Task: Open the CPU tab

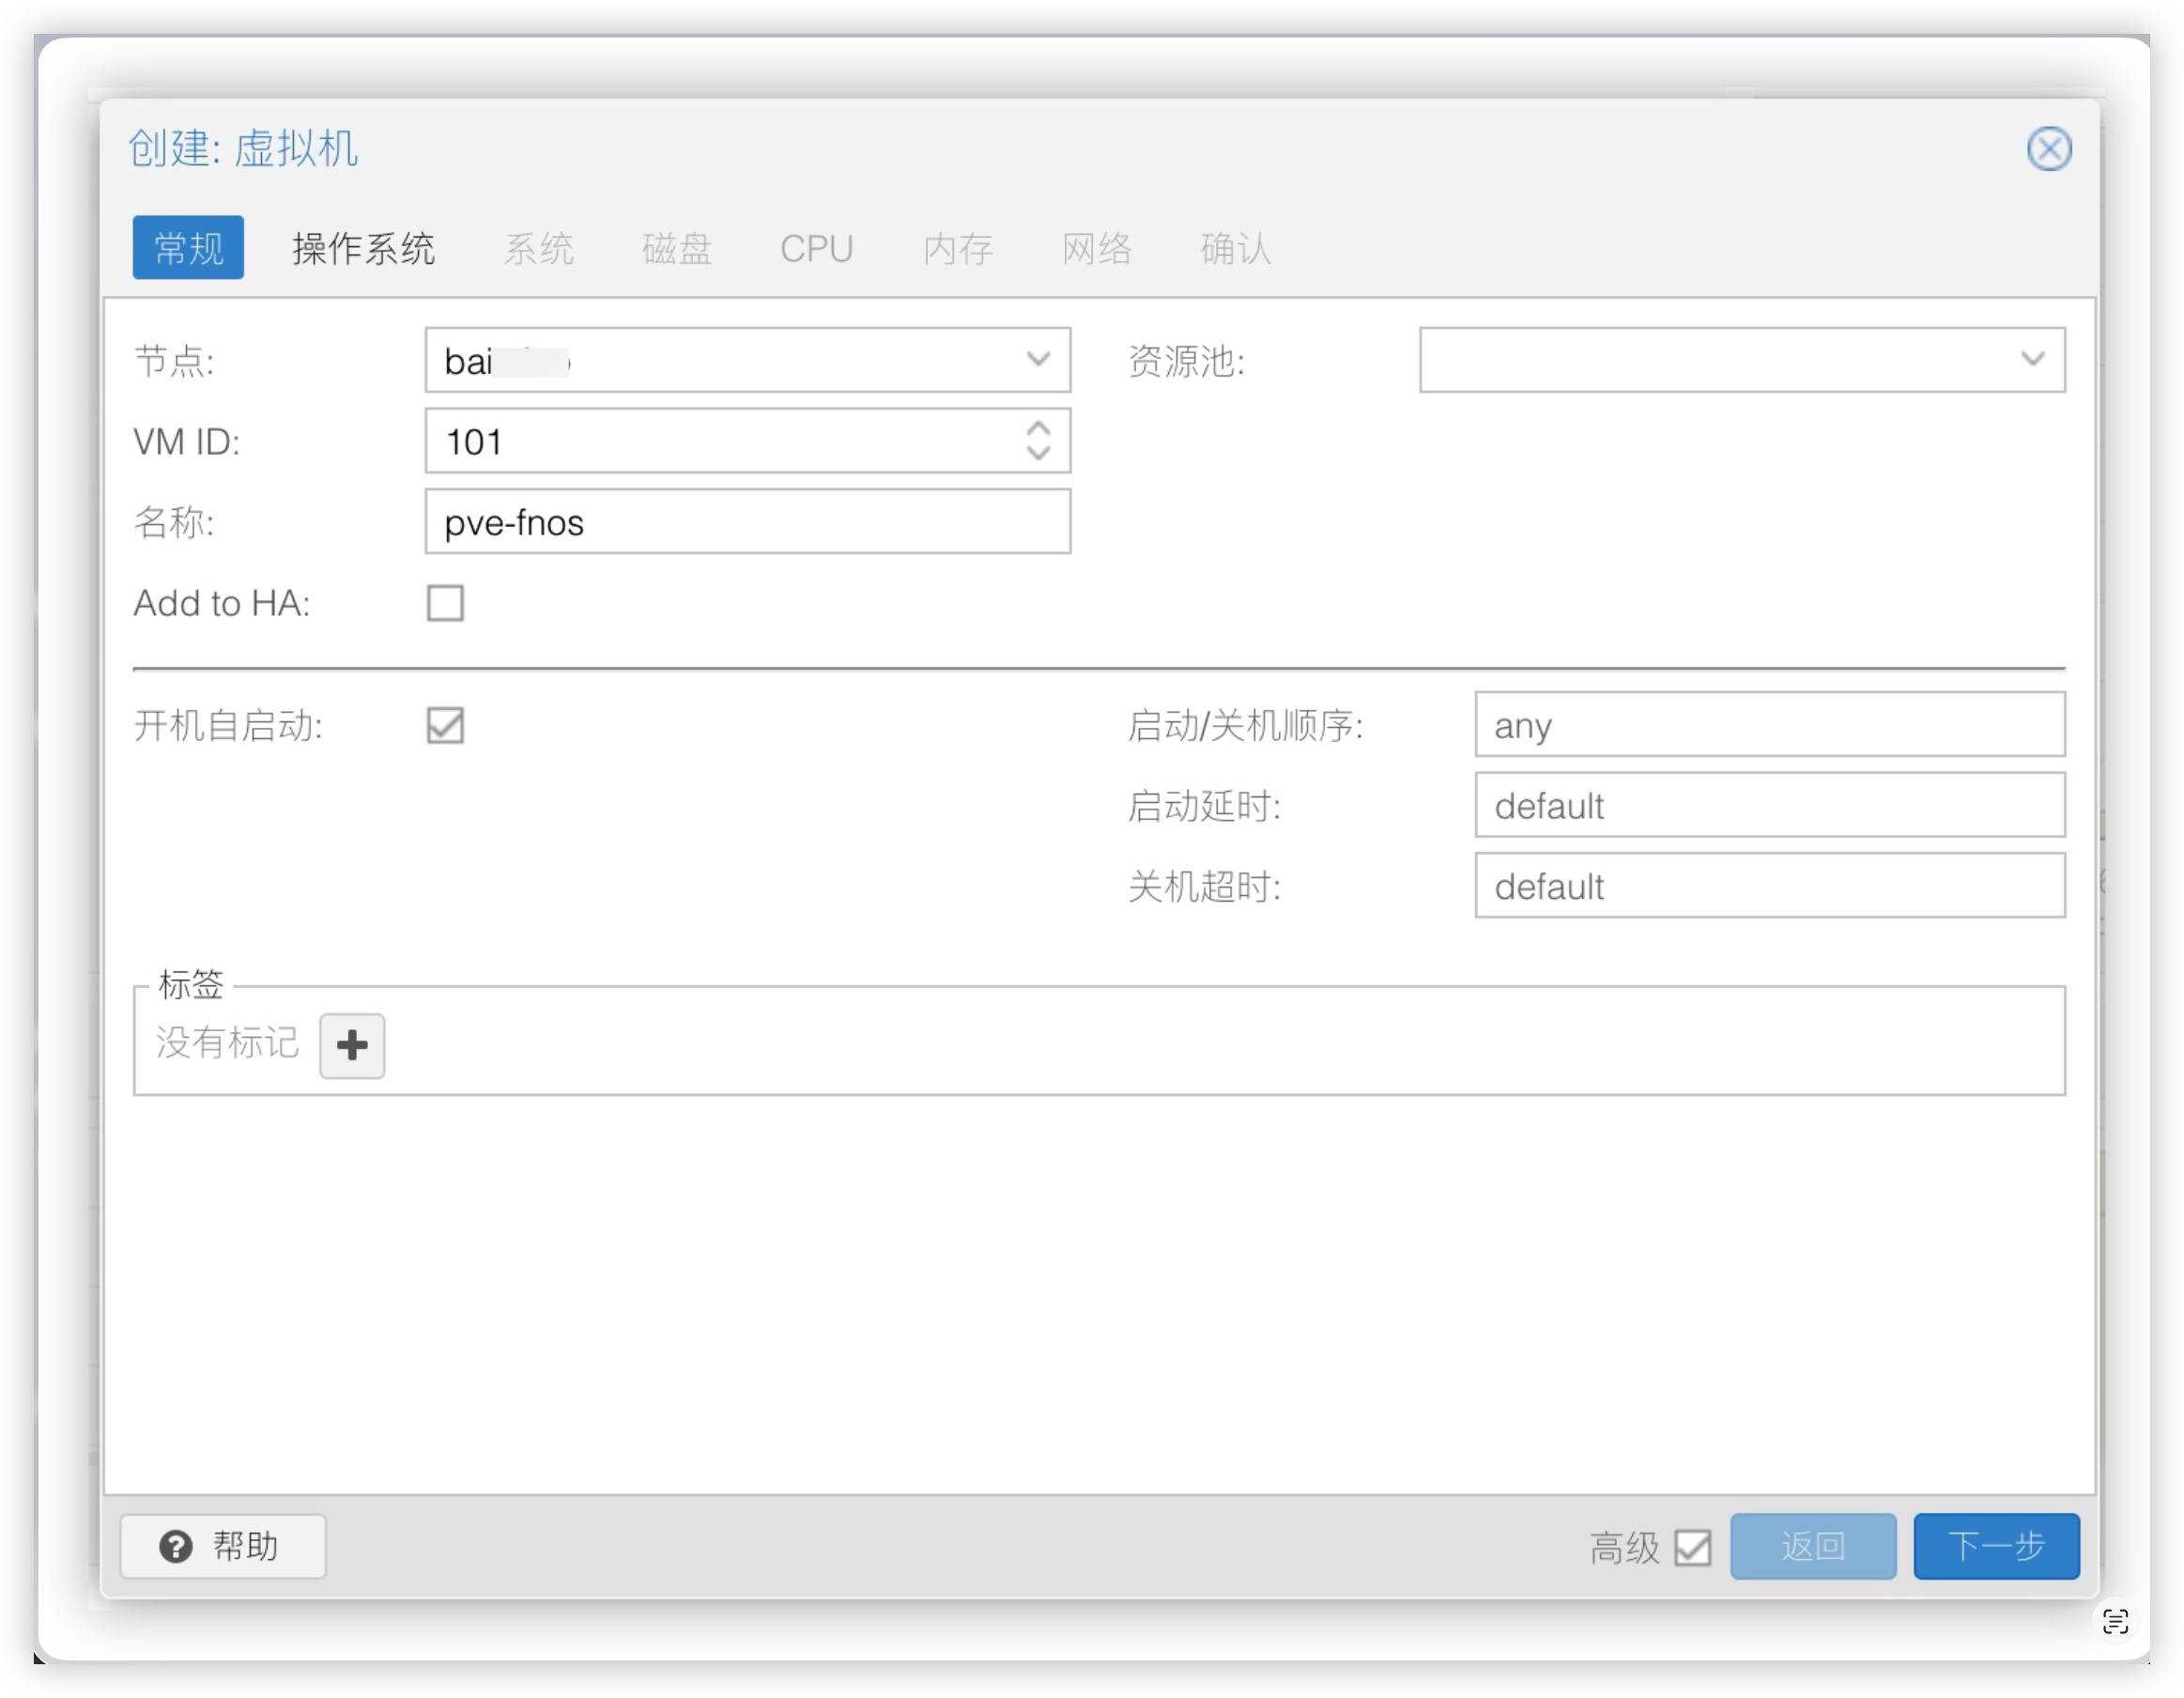Action: 816,248
